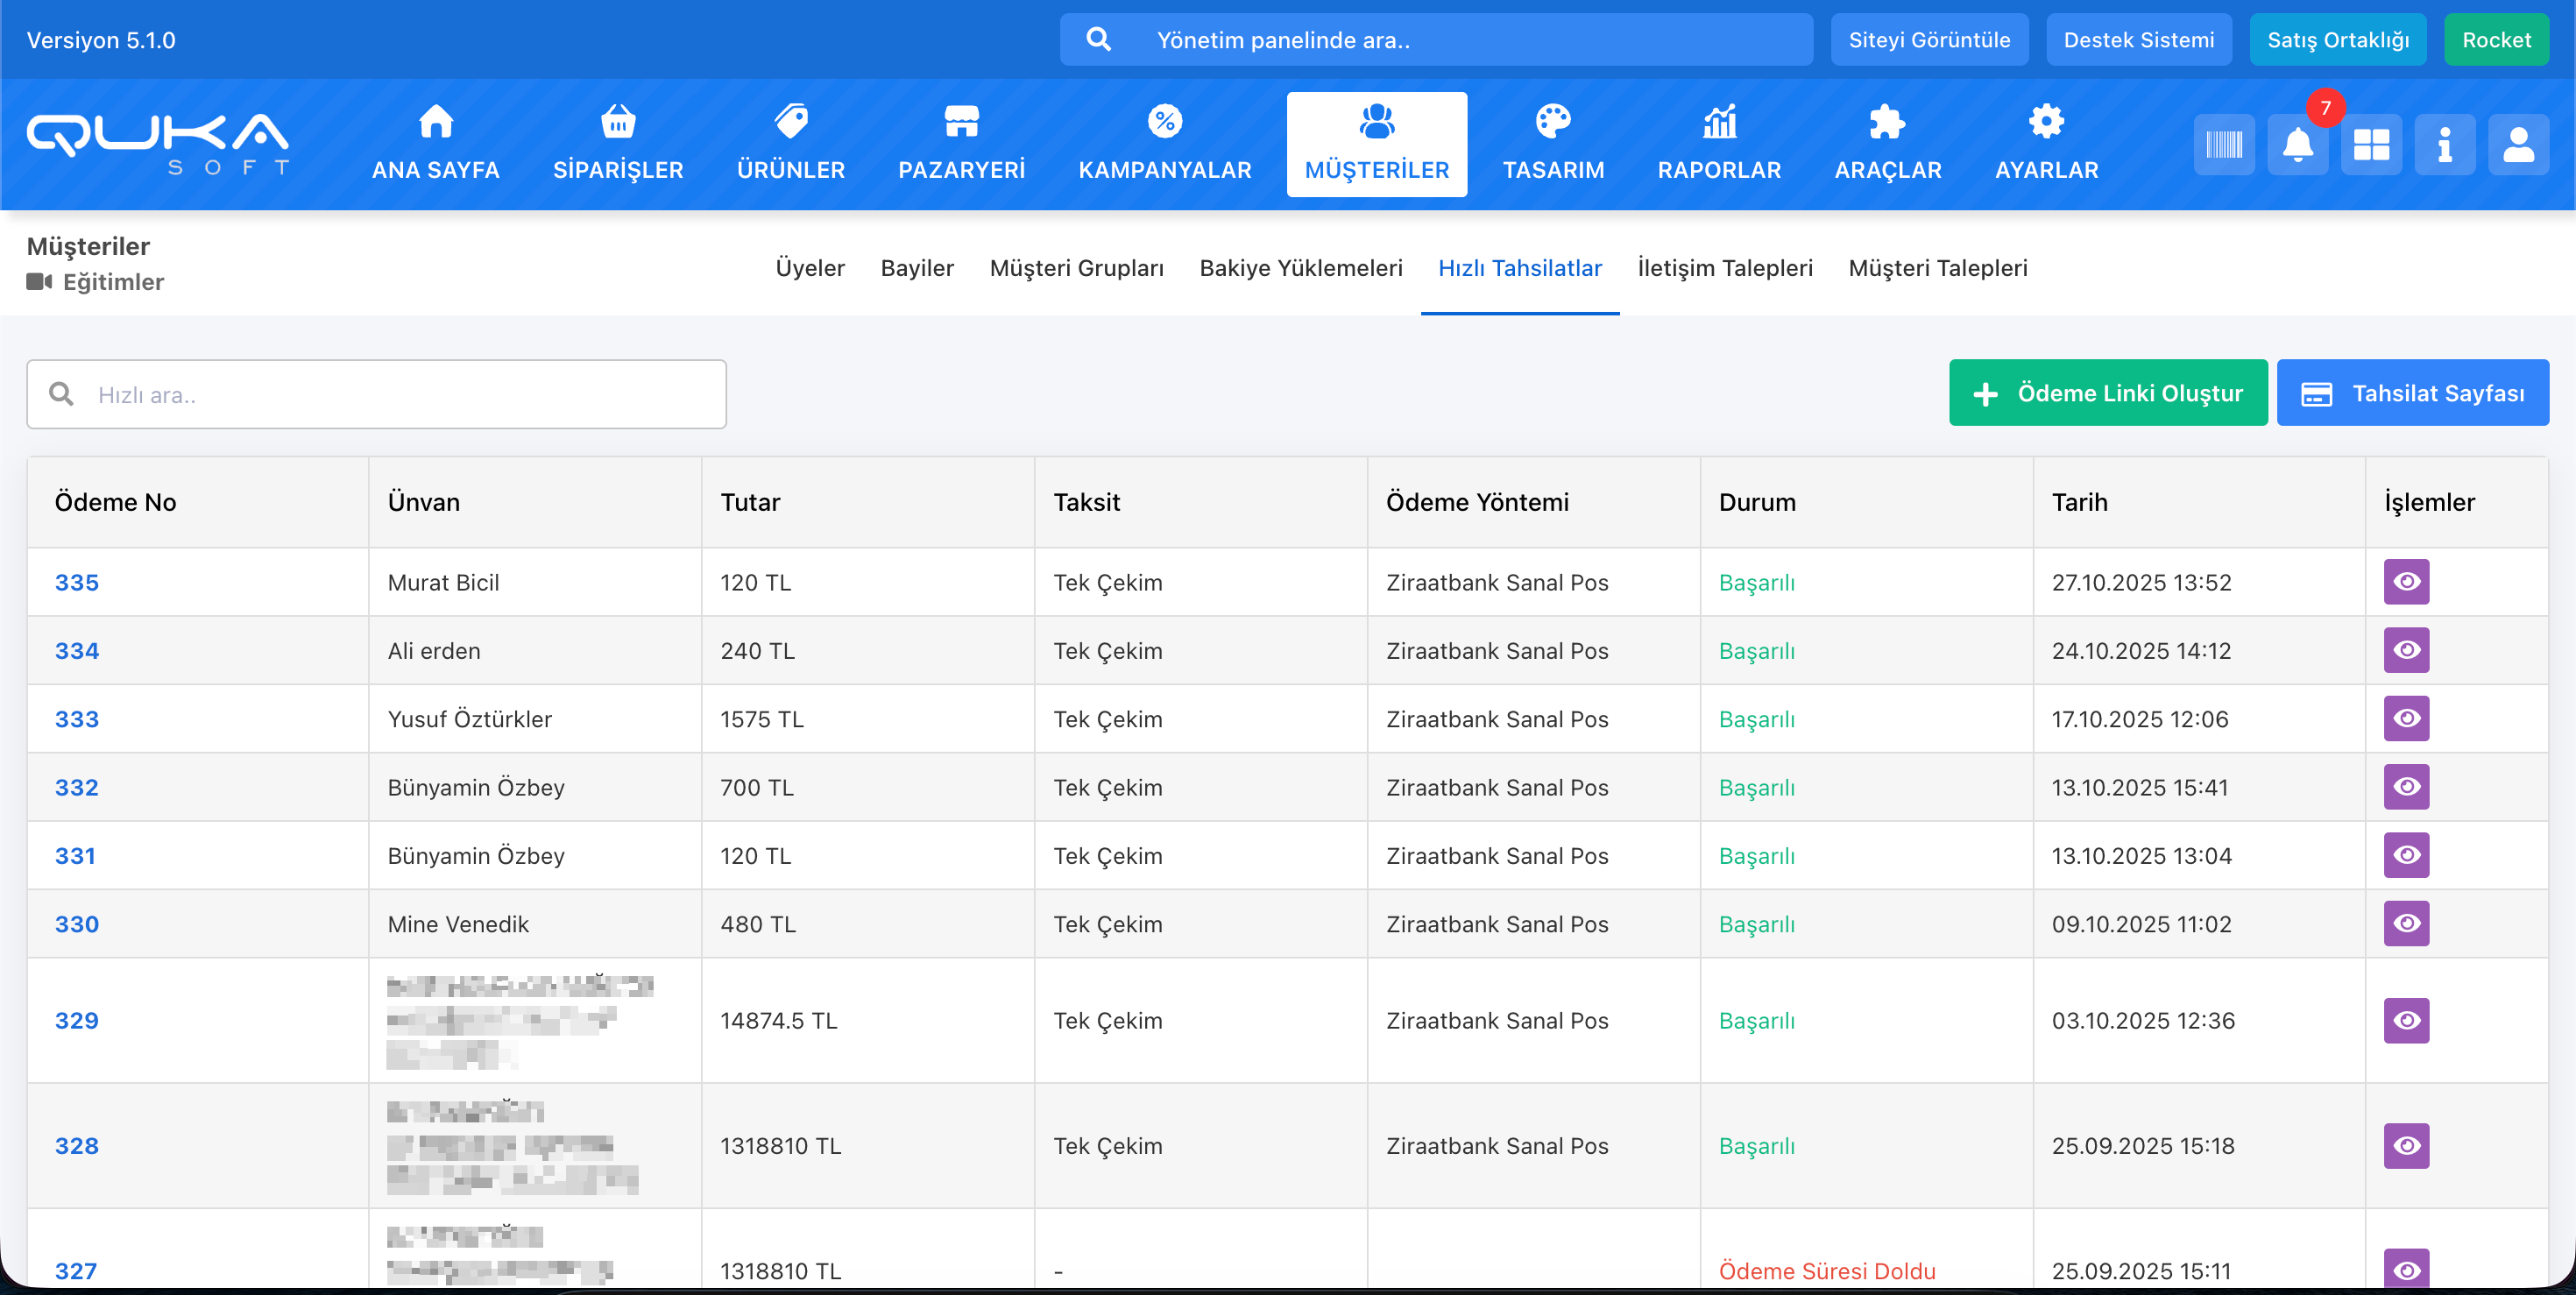View payment 329 with eye icon
2576x1295 pixels.
pyautogui.click(x=2405, y=1020)
